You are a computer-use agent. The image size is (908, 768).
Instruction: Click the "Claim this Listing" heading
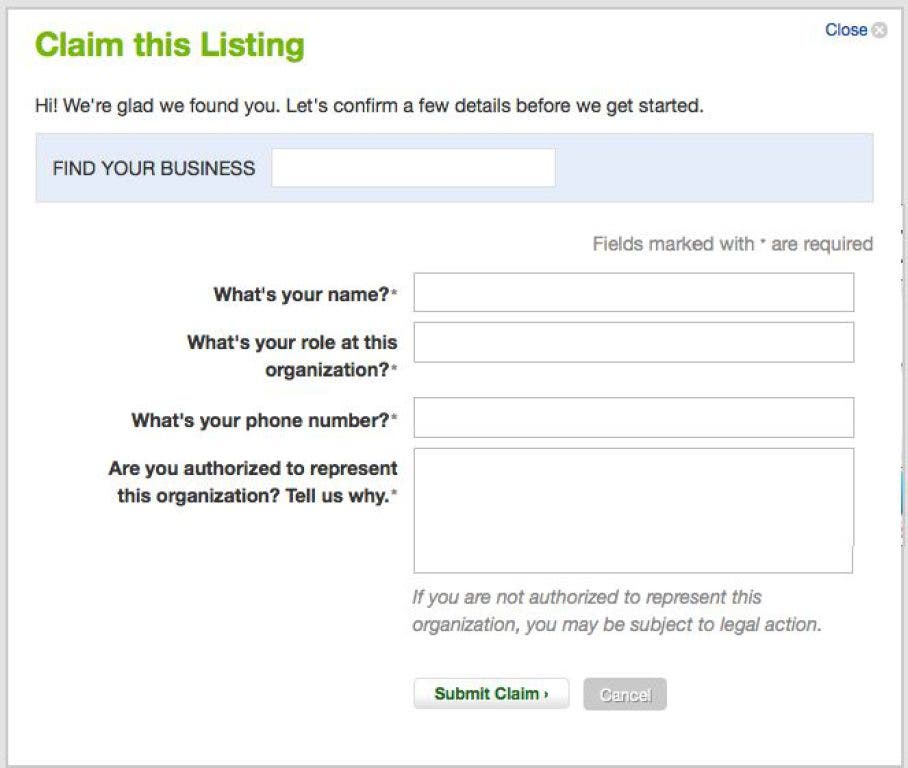coord(170,45)
